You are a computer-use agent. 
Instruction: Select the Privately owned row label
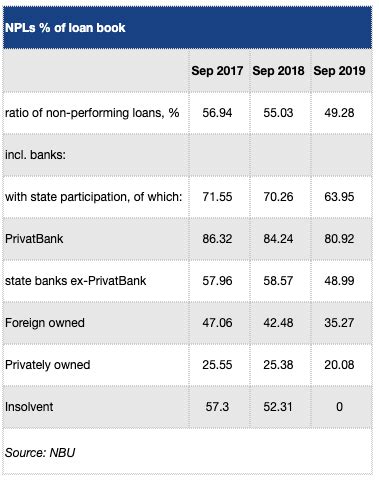point(48,365)
